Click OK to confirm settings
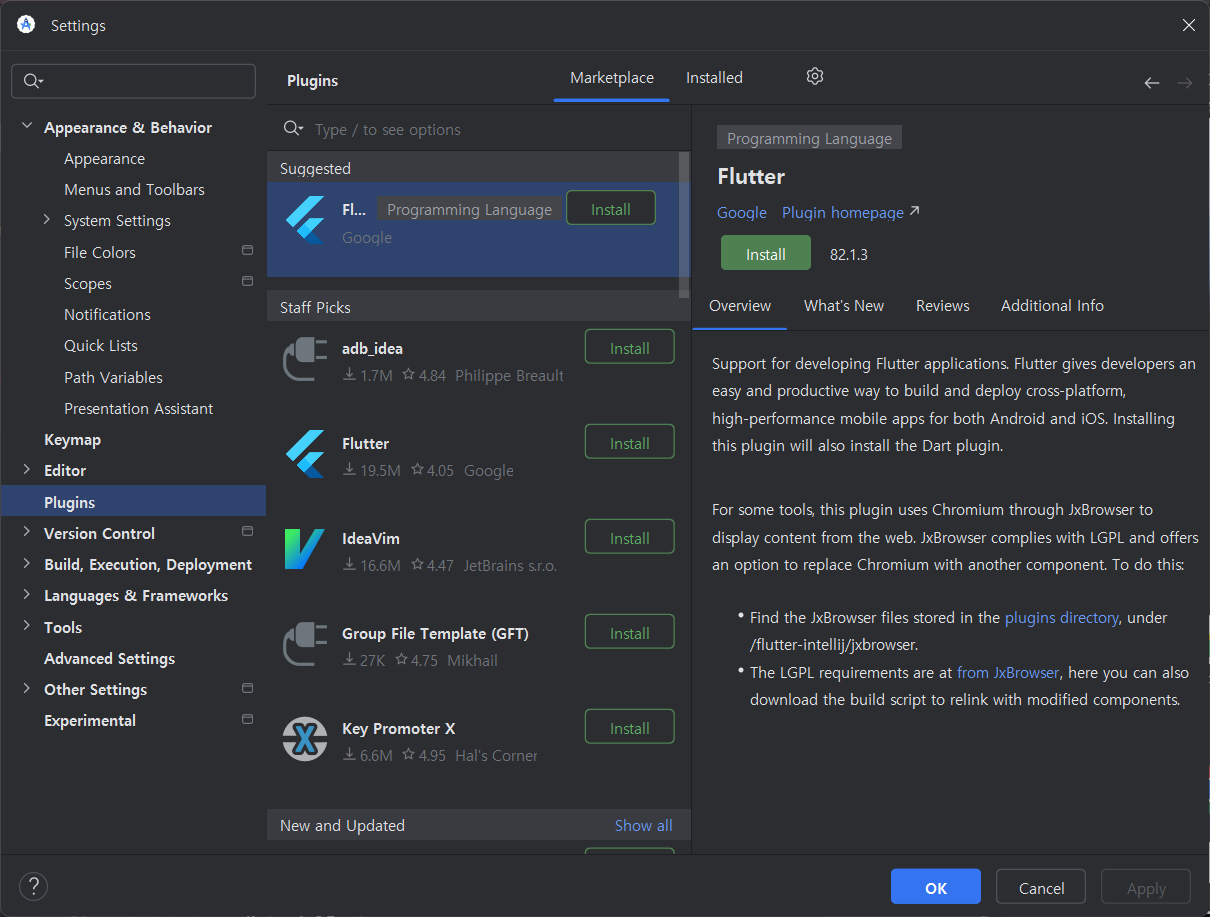Image resolution: width=1210 pixels, height=917 pixels. 936,887
